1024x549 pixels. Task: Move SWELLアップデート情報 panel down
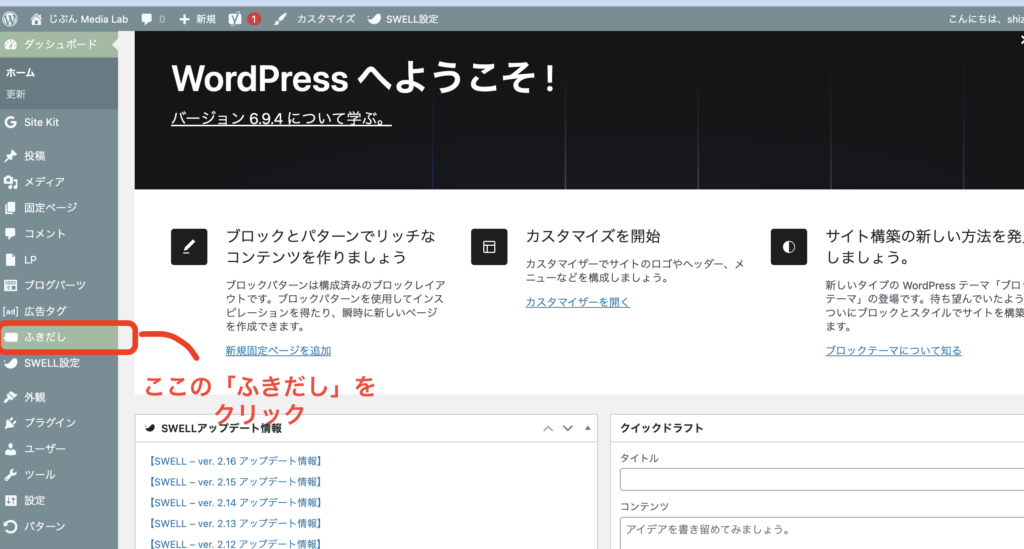pos(567,428)
